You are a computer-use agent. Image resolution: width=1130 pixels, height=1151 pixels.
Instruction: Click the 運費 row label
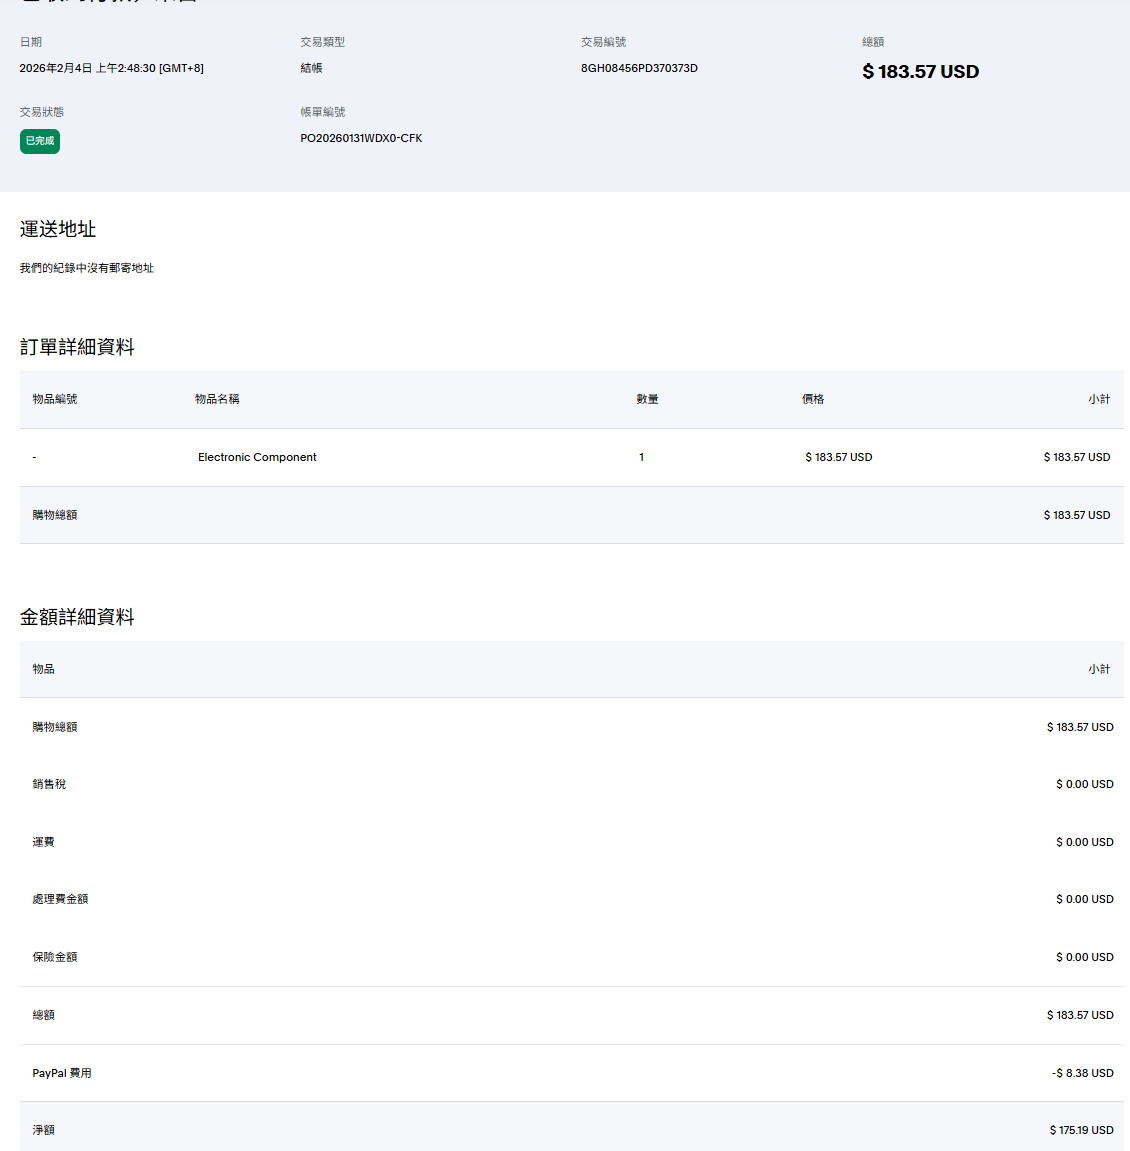click(43, 842)
